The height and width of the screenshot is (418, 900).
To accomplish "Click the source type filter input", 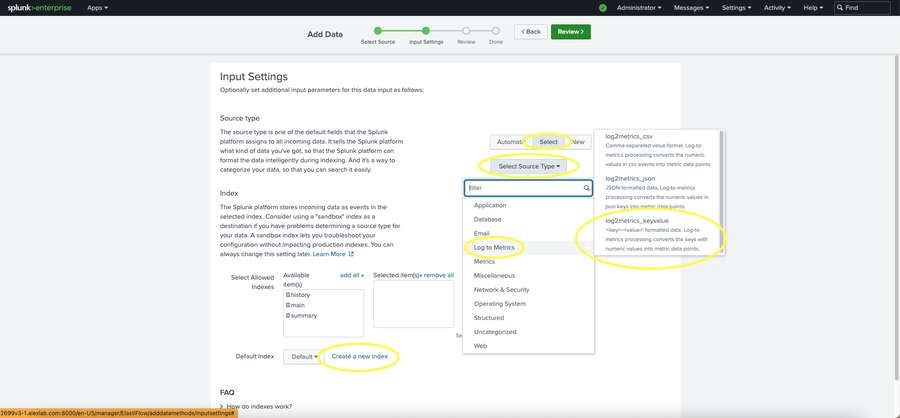I will click(x=523, y=187).
